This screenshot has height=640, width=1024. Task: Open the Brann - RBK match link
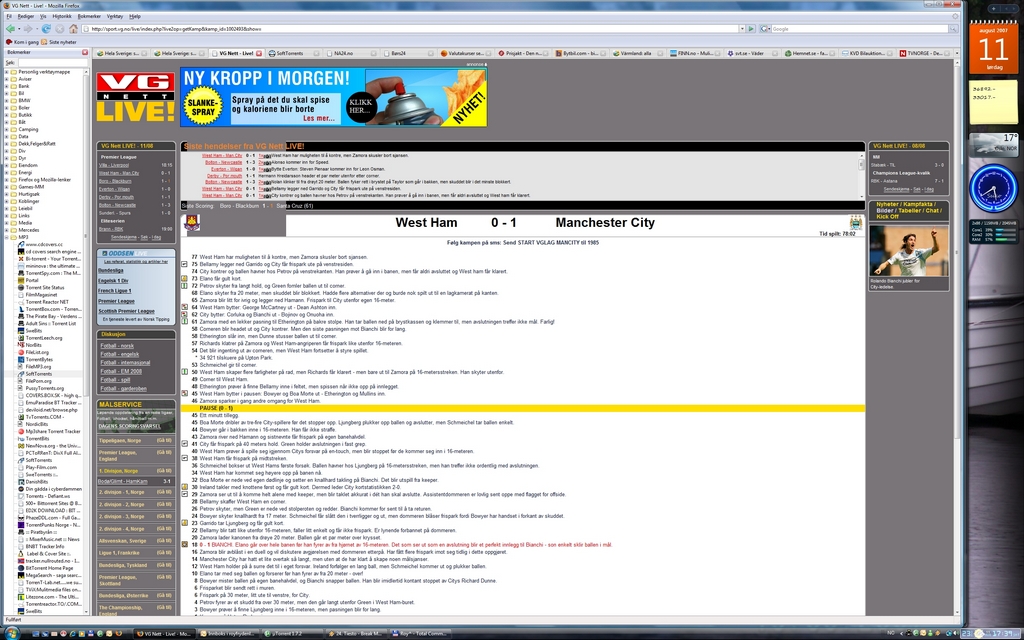pos(111,229)
